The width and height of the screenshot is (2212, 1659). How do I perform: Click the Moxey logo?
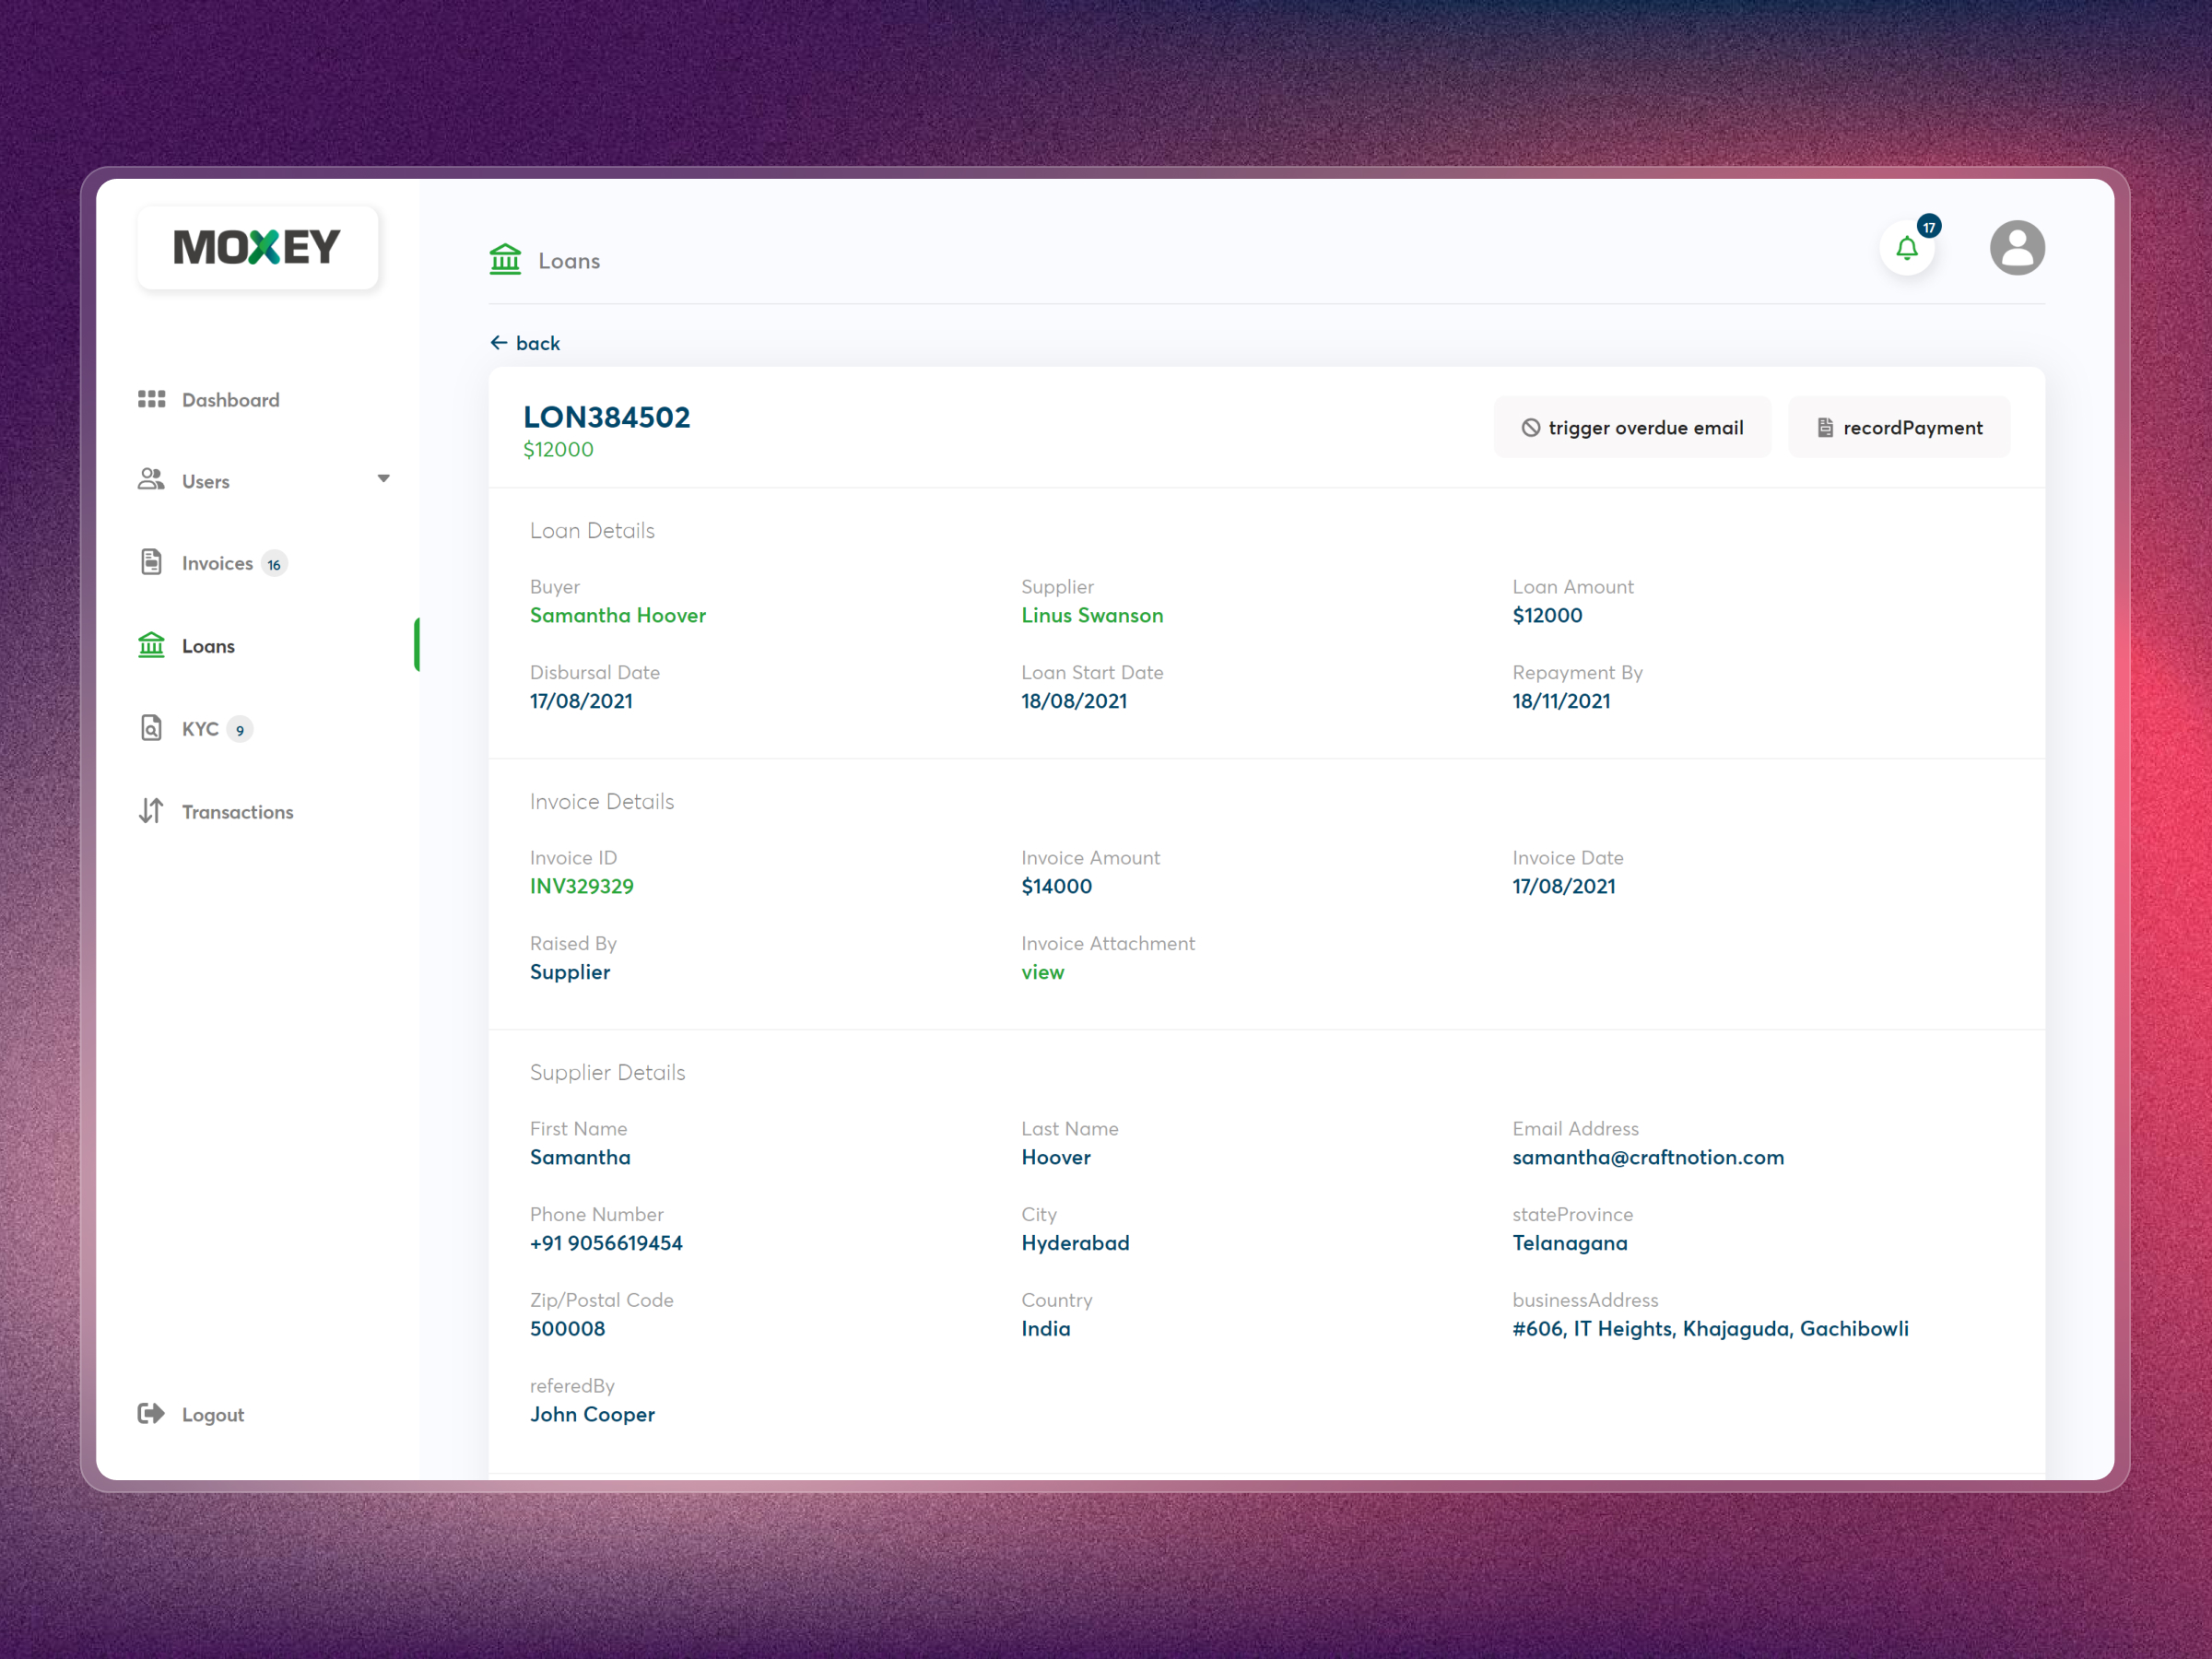[x=257, y=246]
